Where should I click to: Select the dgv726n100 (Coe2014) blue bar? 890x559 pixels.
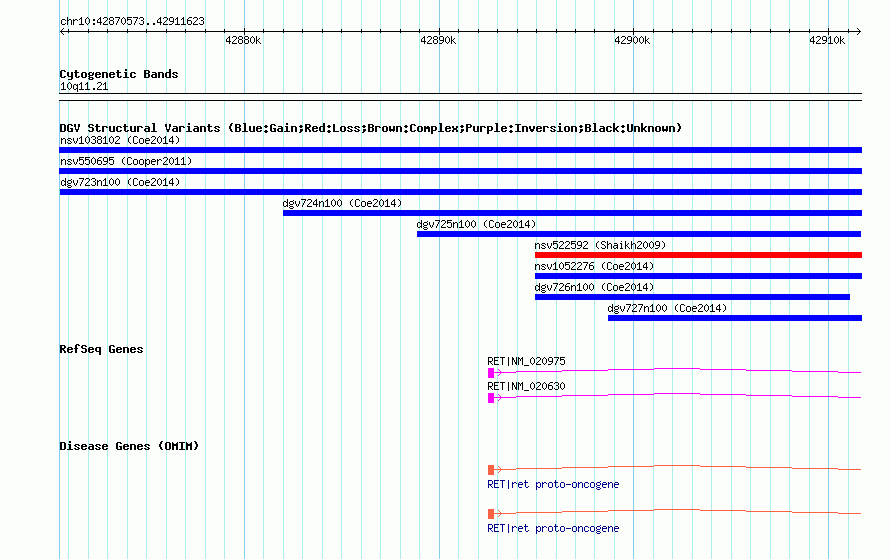click(692, 297)
